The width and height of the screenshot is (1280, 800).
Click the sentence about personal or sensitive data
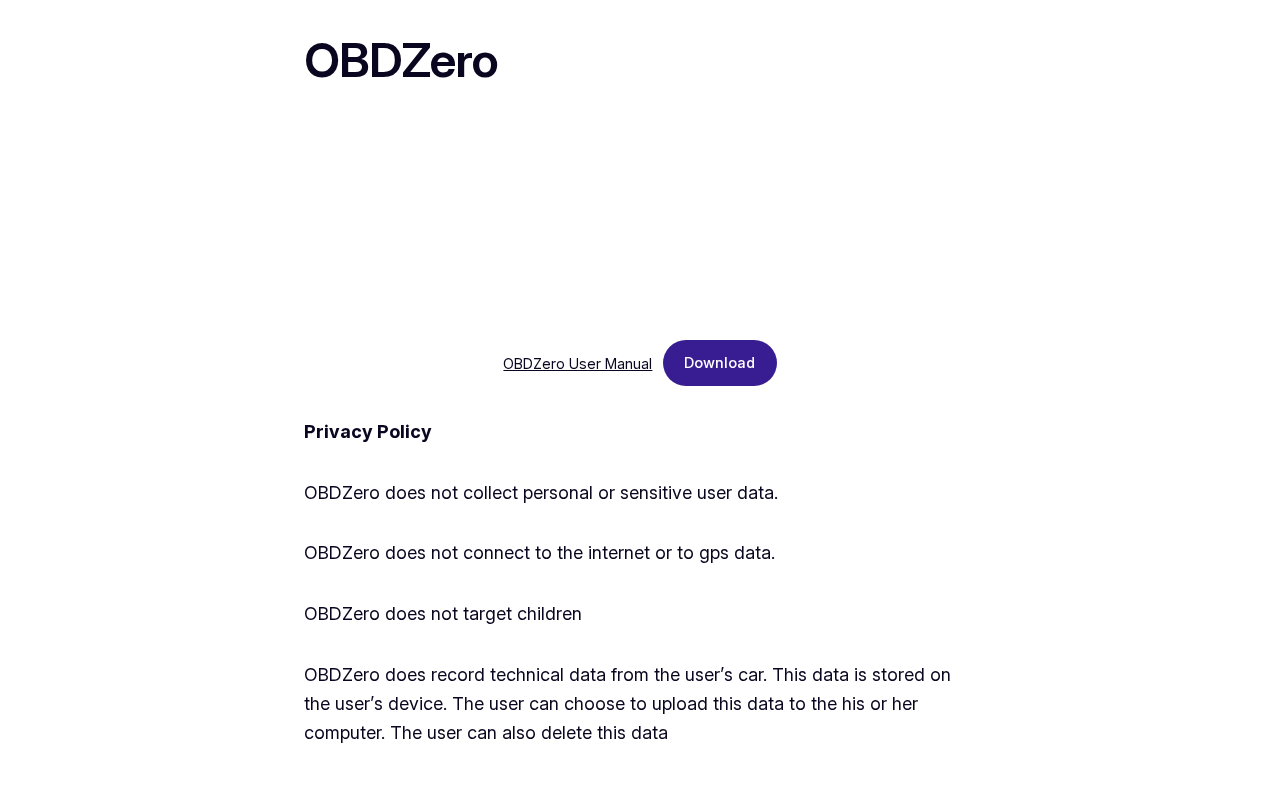[540, 493]
